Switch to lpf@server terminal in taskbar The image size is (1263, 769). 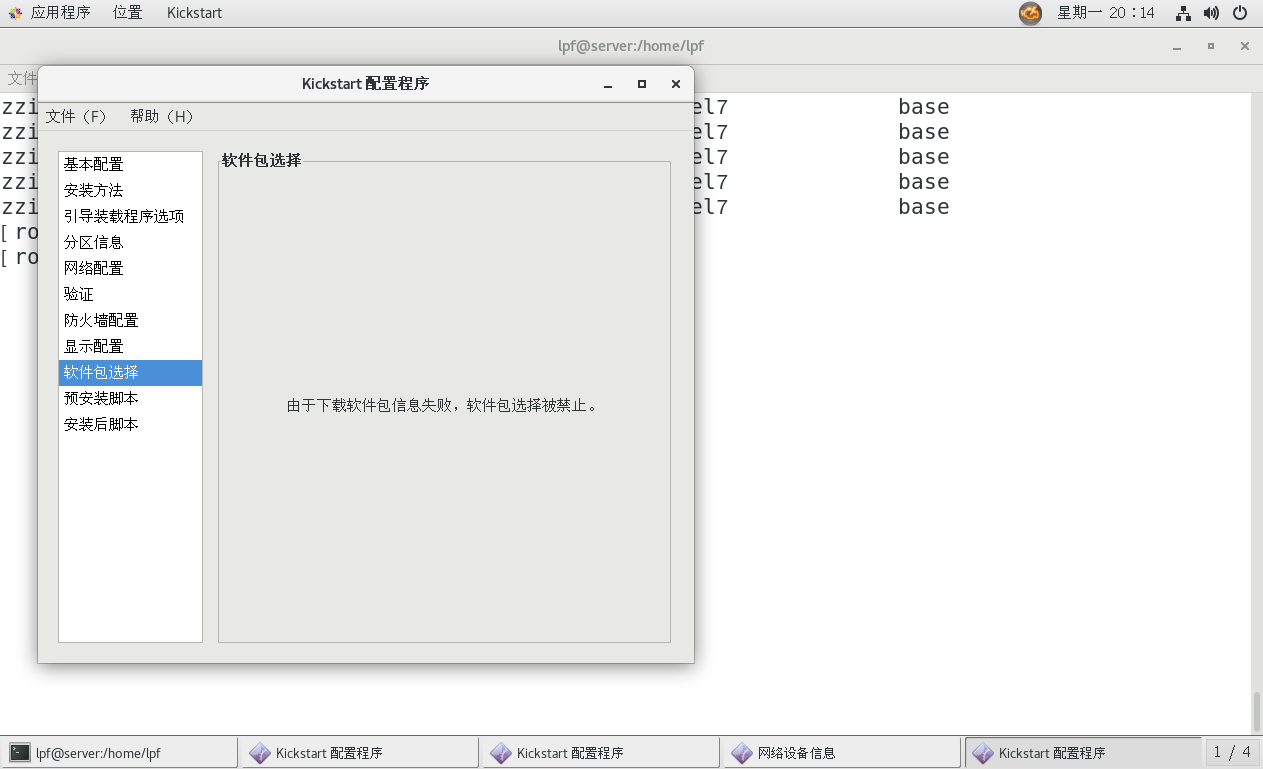pyautogui.click(x=120, y=752)
